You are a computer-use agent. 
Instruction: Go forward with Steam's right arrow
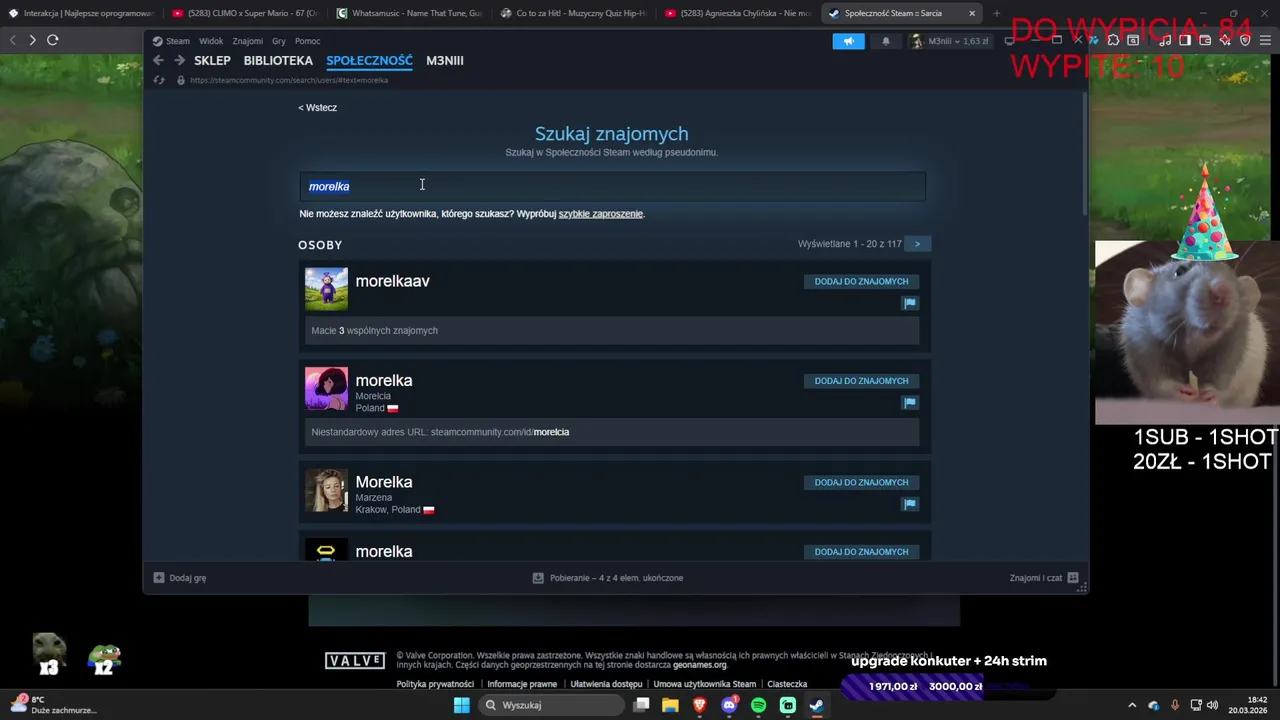click(179, 60)
